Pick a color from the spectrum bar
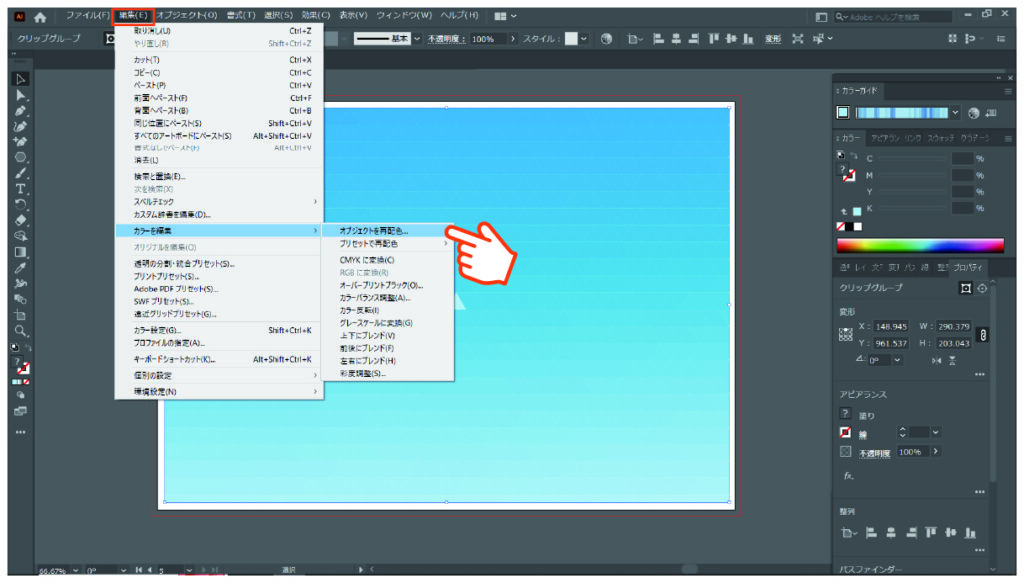The width and height of the screenshot is (1024, 583). click(x=920, y=245)
